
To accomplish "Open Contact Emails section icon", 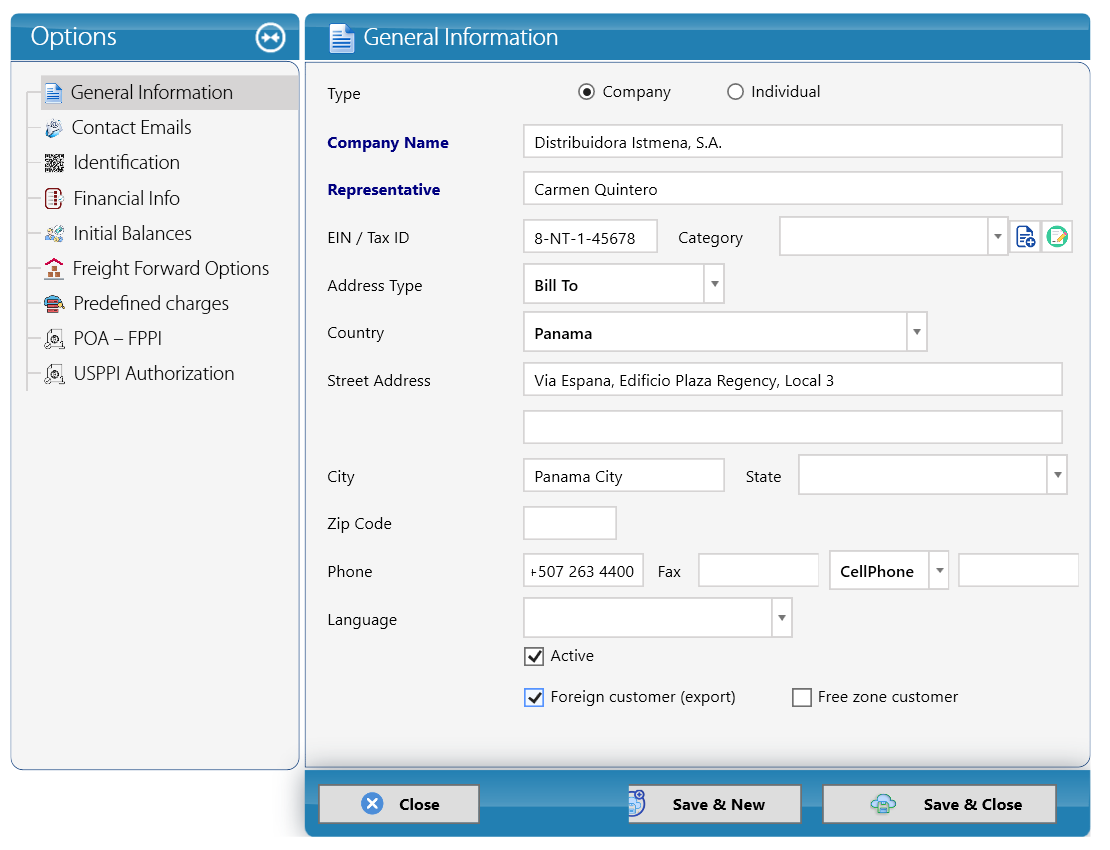I will (x=54, y=128).
